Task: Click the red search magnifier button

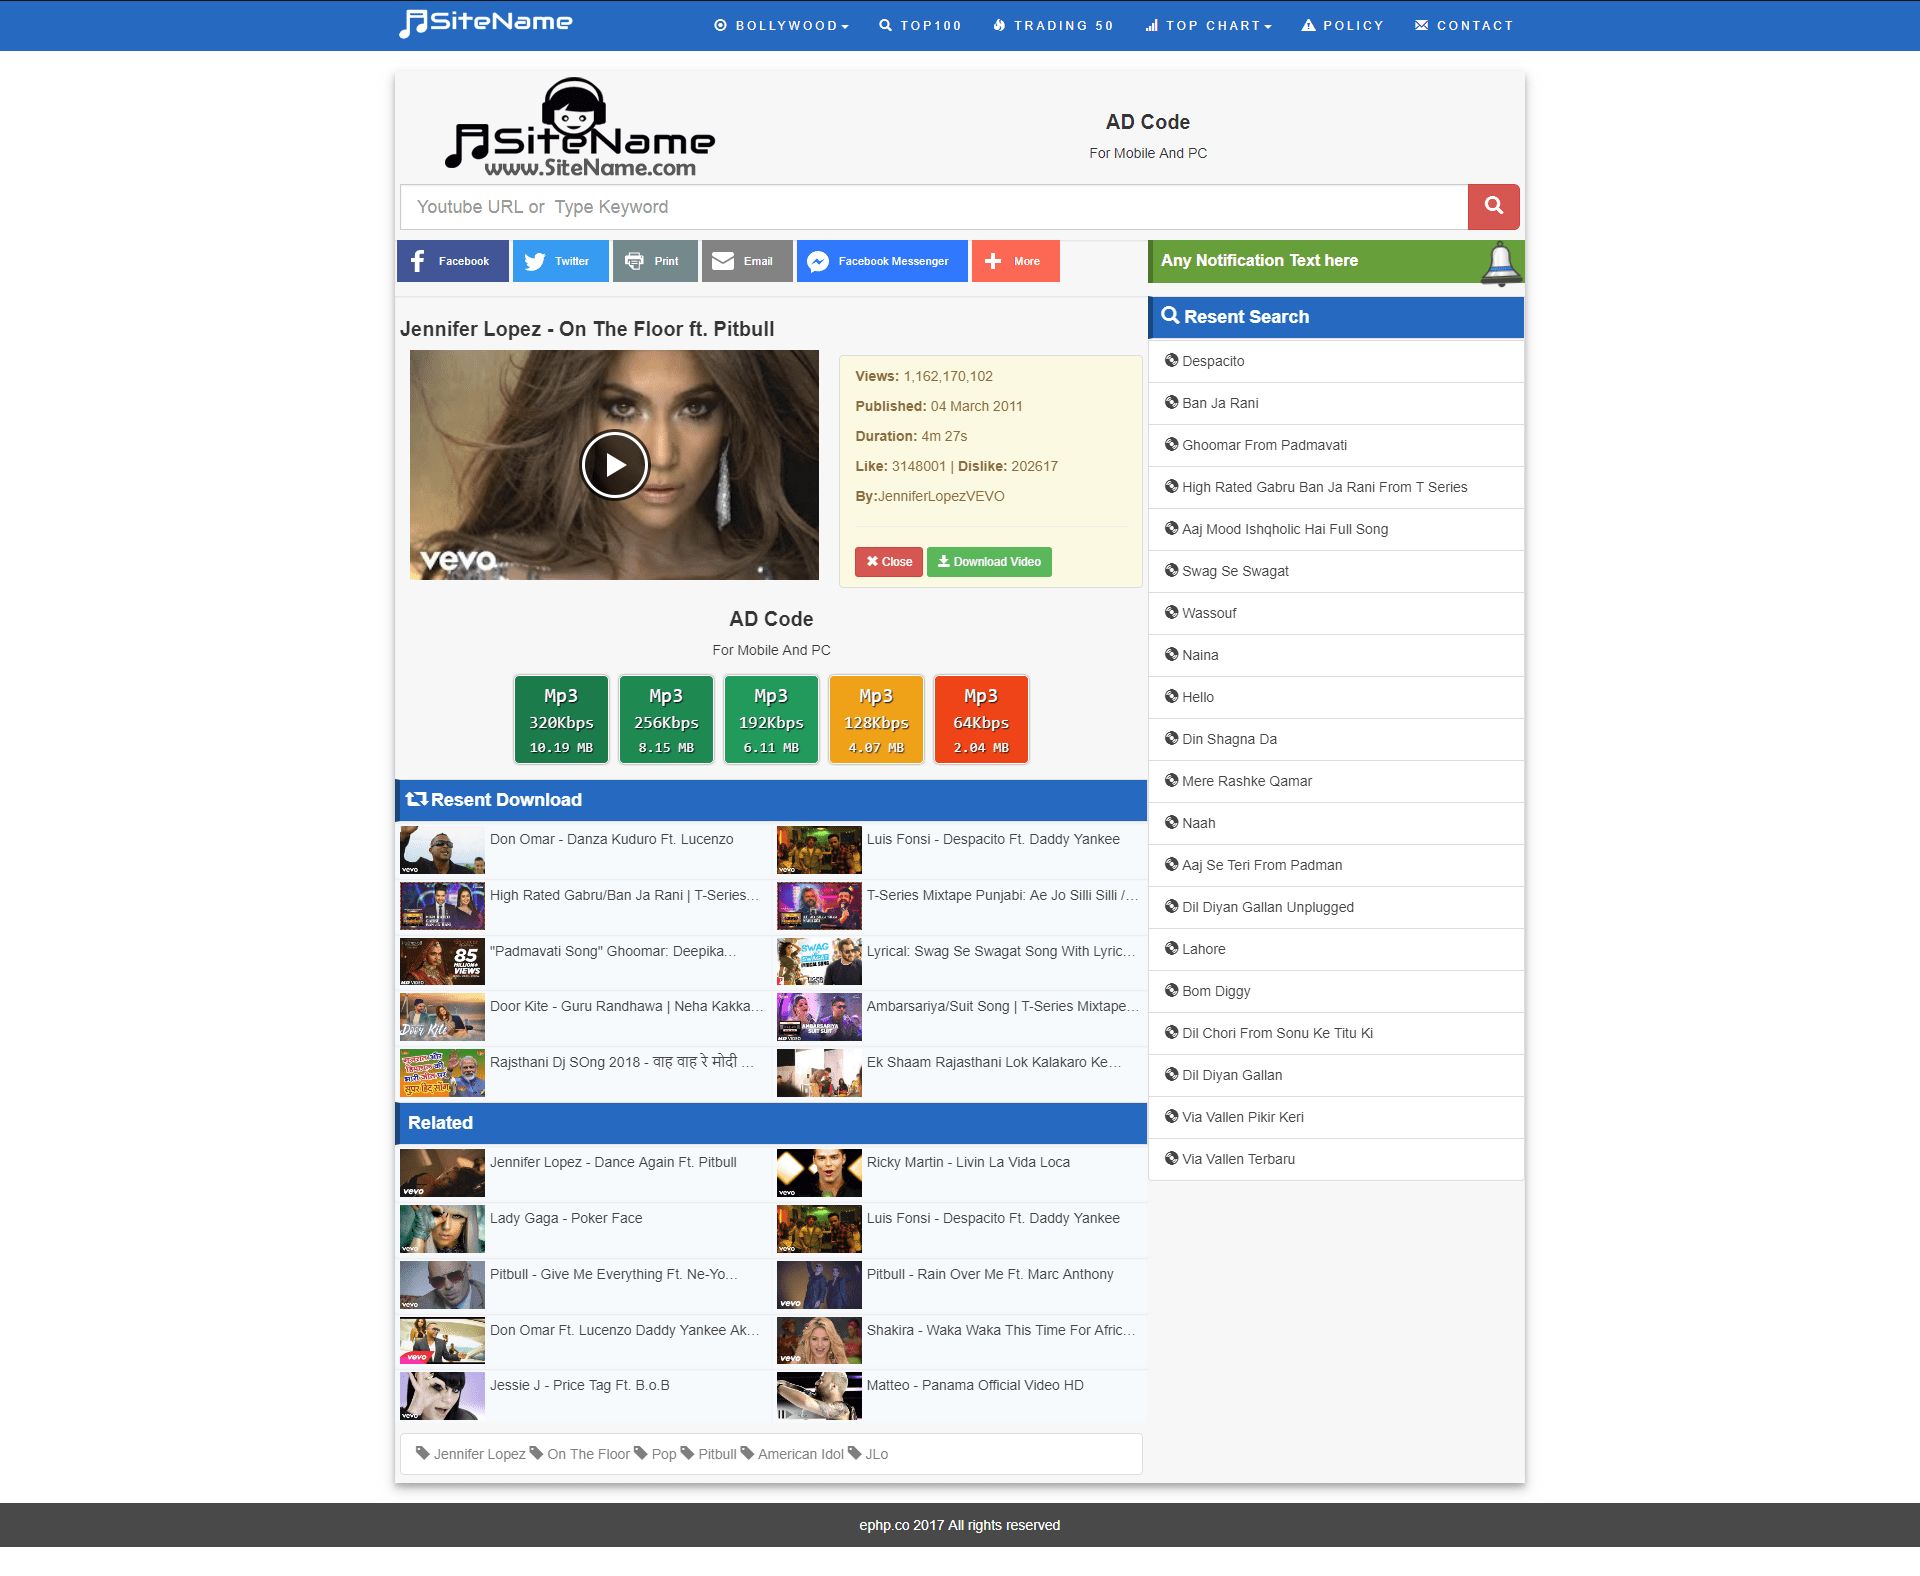Action: point(1493,206)
